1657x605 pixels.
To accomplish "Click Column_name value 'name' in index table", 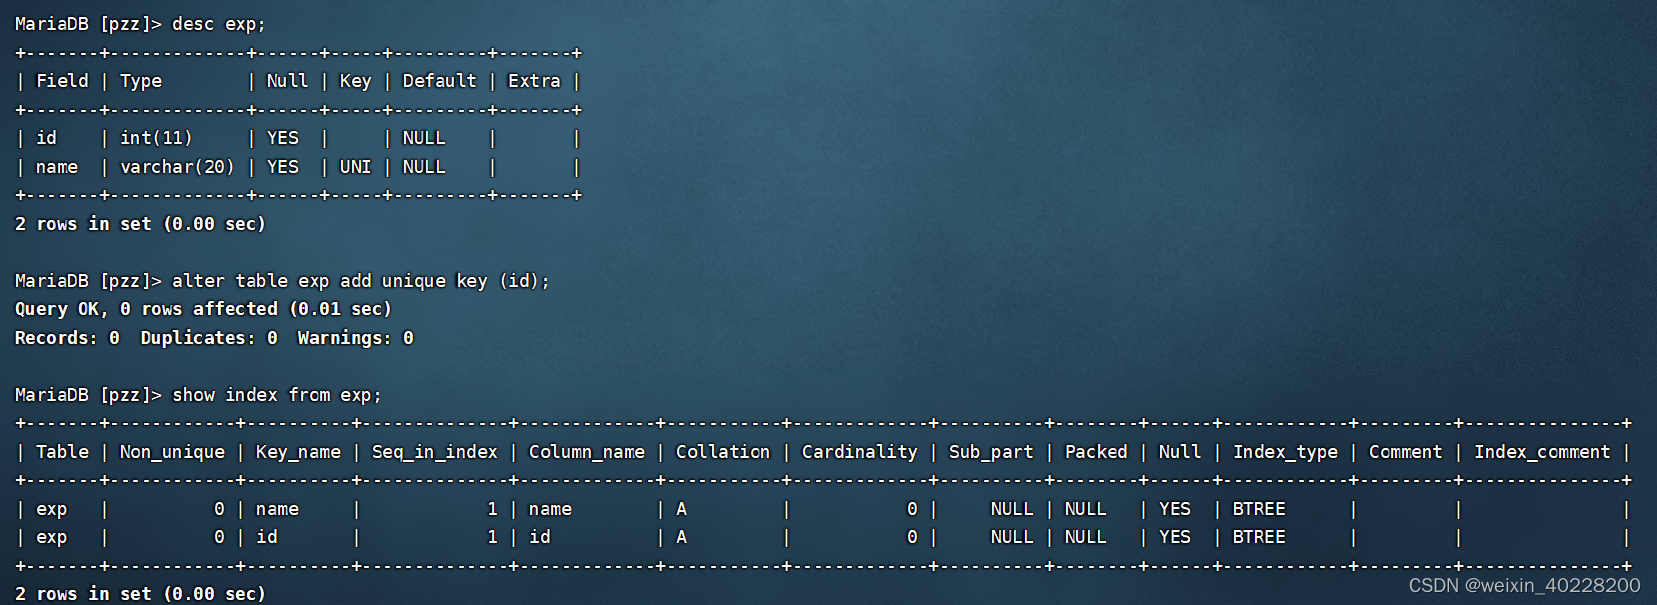I will point(550,509).
